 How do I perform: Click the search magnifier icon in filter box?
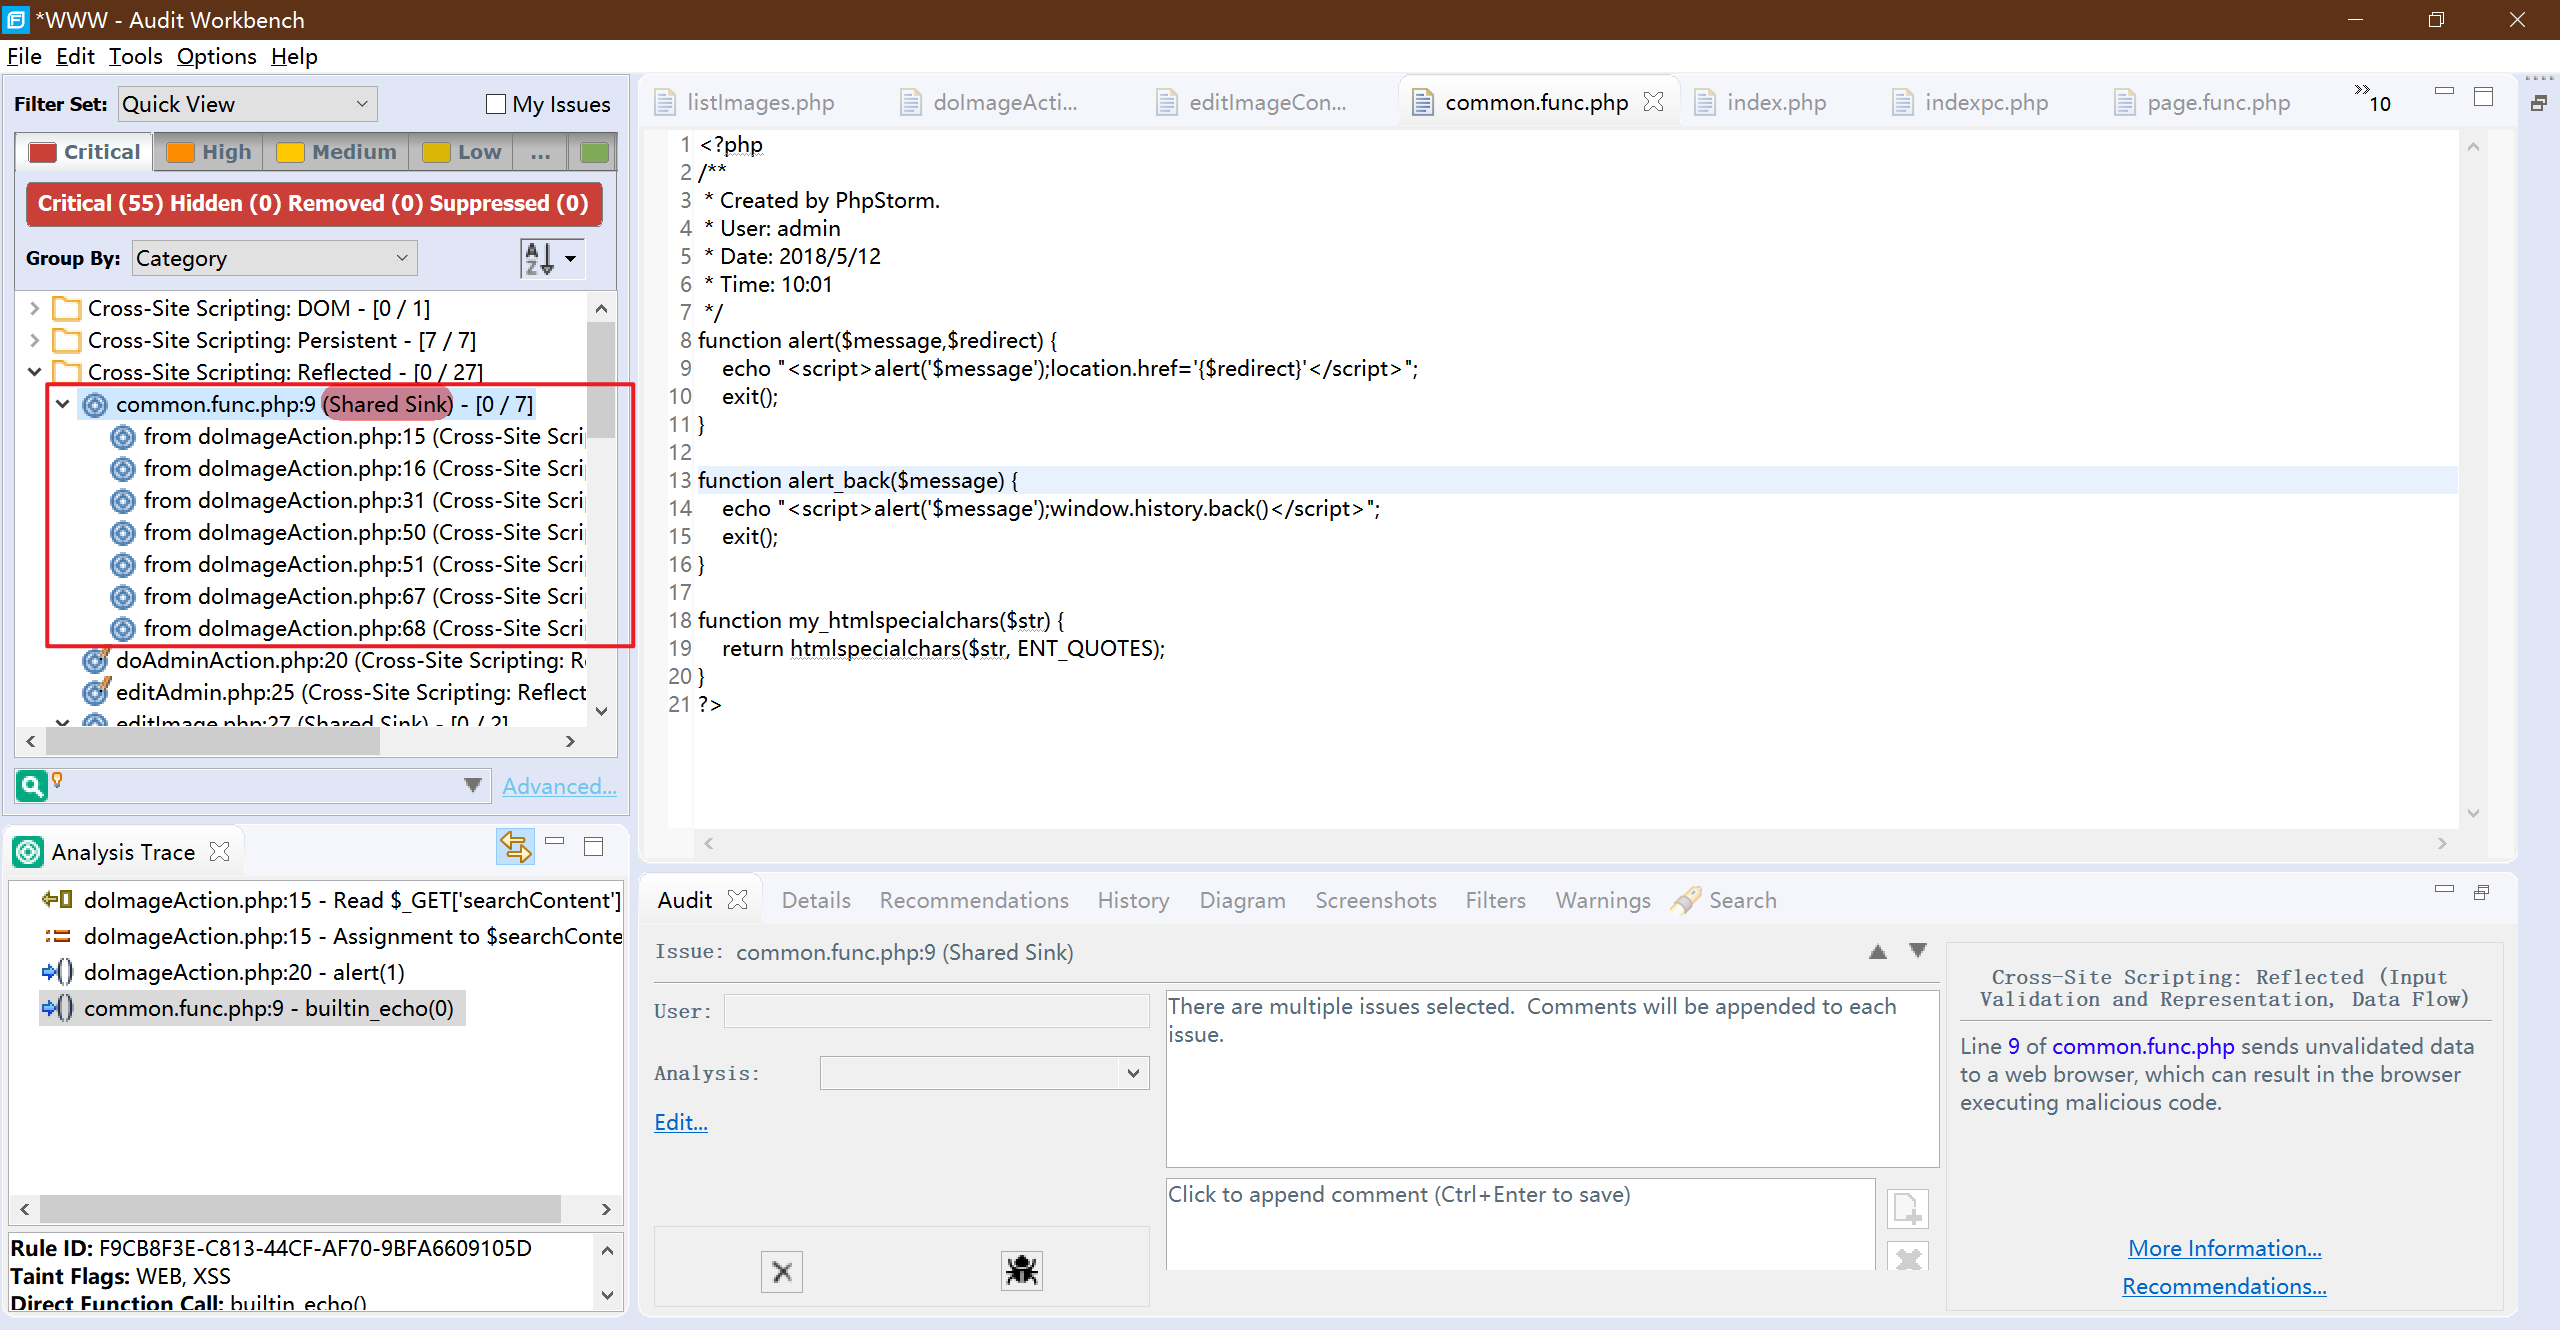[31, 786]
